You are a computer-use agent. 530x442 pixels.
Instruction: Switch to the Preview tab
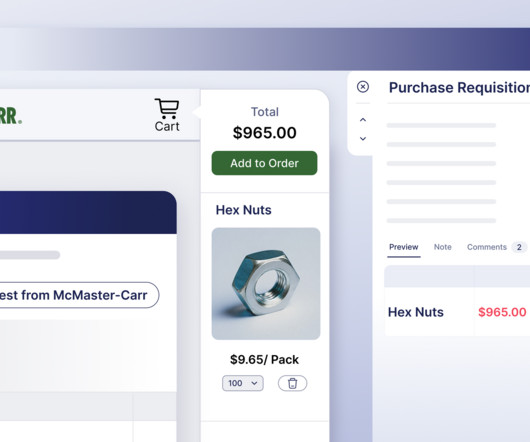pos(404,247)
